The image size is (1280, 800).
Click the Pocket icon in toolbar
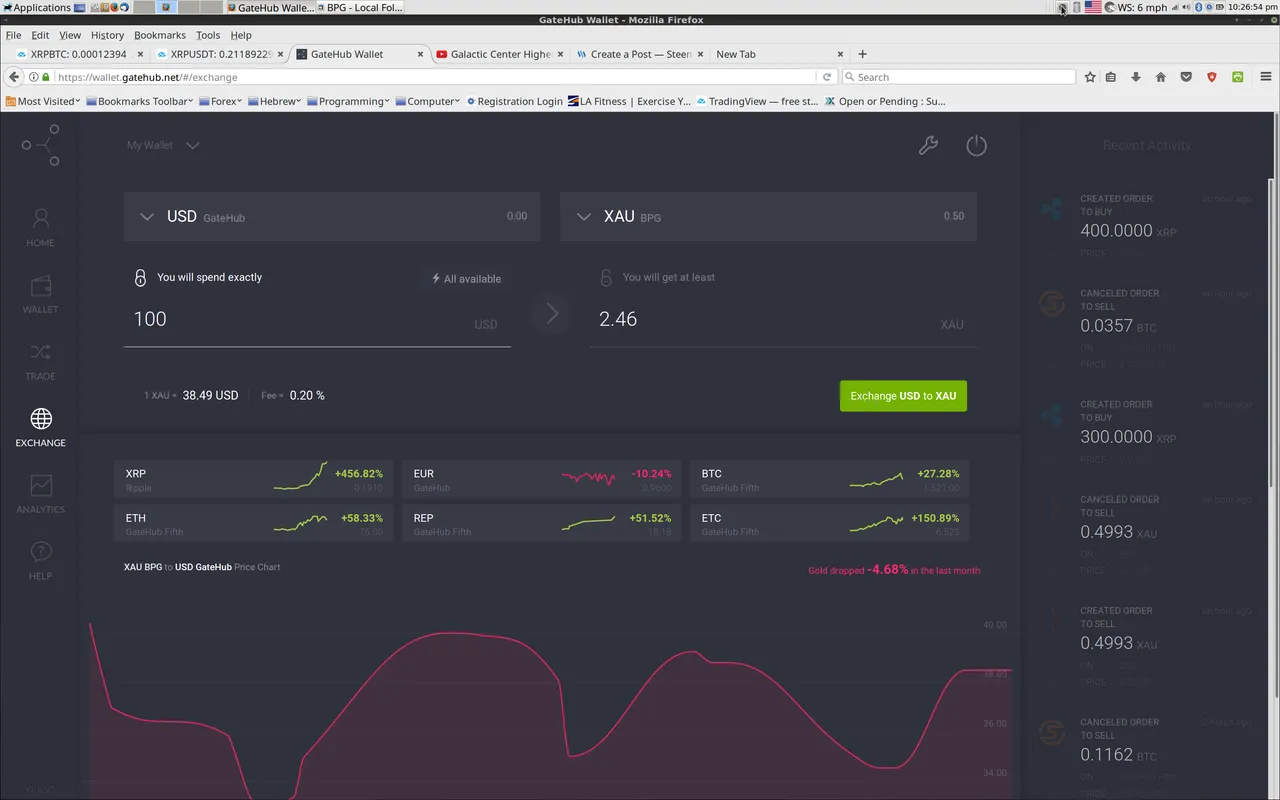pyautogui.click(x=1186, y=77)
